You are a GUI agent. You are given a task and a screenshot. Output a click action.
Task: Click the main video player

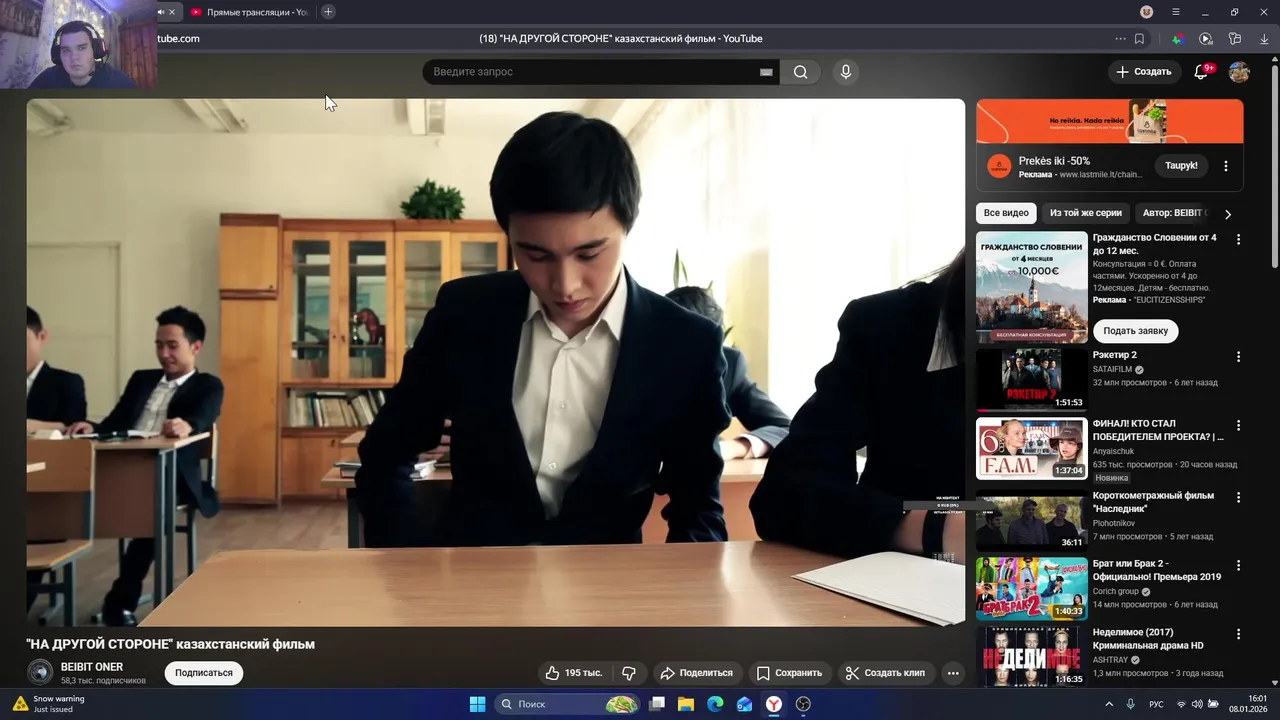pyautogui.click(x=496, y=362)
